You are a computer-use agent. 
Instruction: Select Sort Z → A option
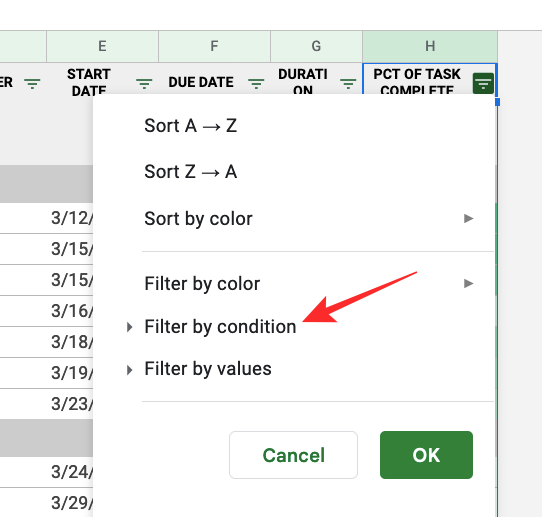(x=190, y=172)
